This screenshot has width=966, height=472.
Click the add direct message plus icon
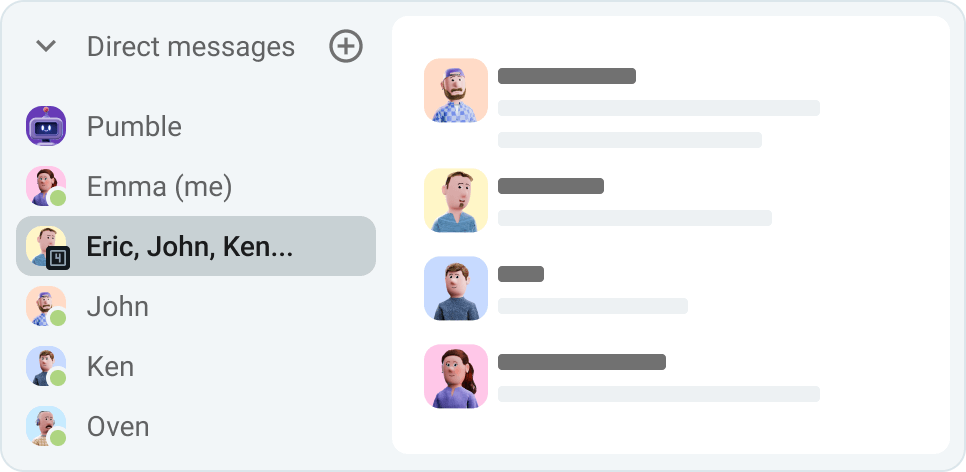(346, 46)
